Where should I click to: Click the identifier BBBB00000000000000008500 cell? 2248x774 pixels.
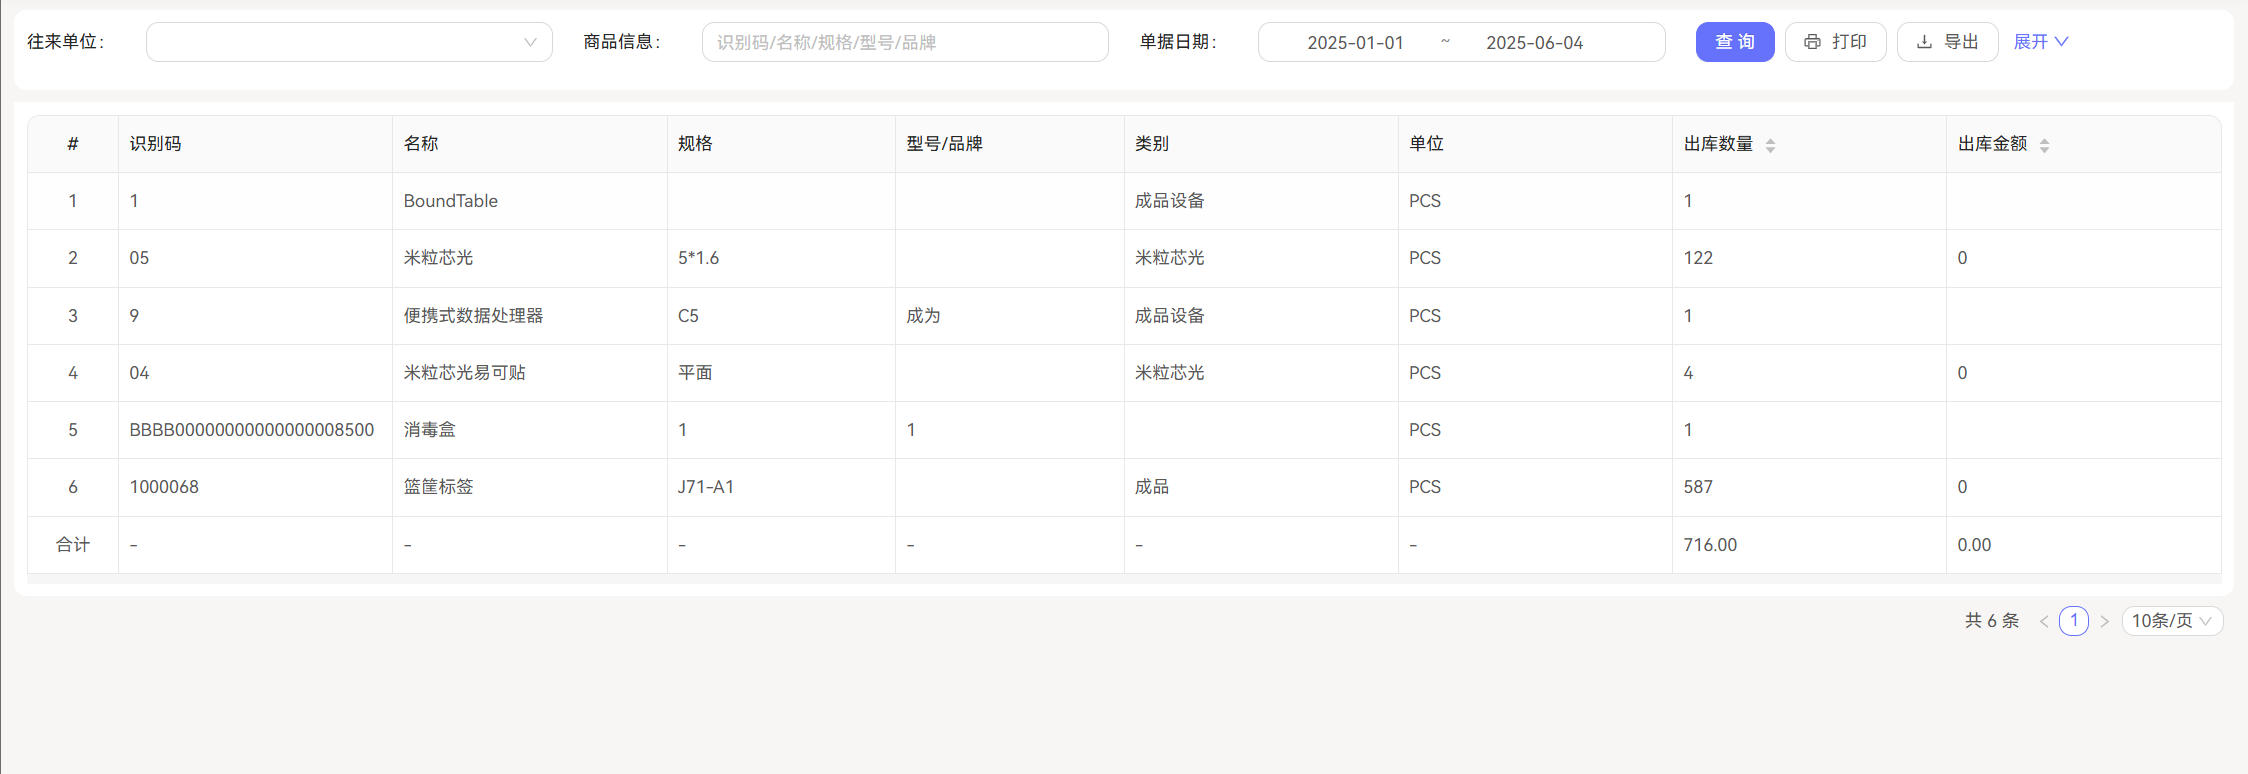click(252, 430)
